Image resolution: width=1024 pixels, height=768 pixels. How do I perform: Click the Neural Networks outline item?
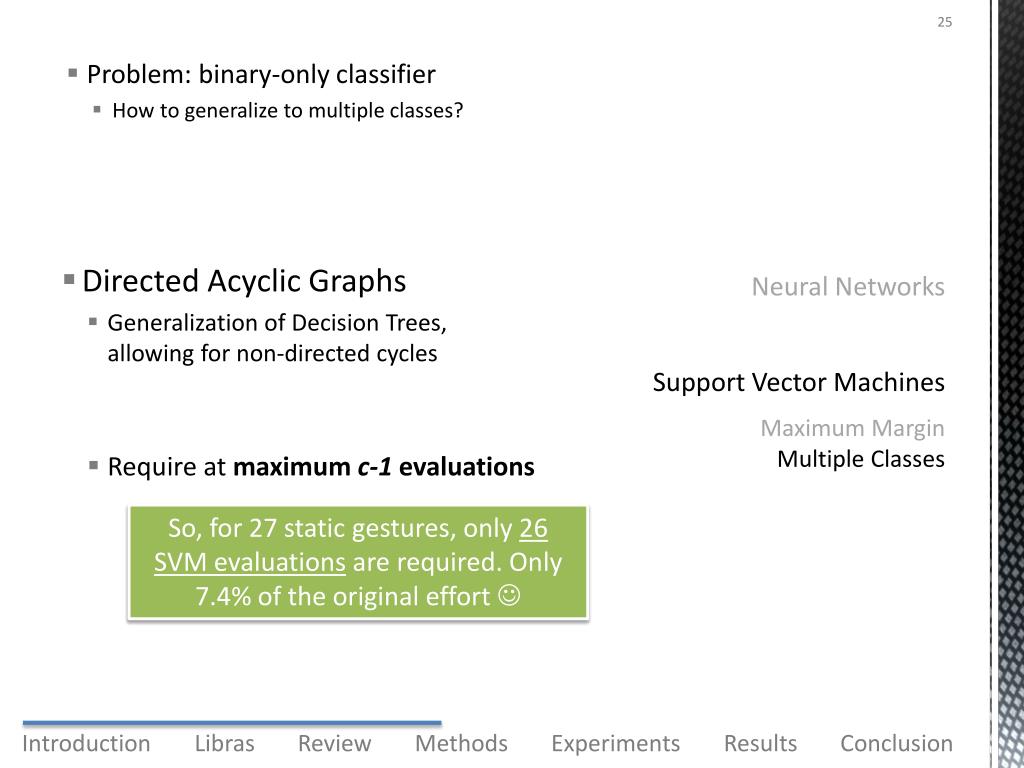coord(848,287)
